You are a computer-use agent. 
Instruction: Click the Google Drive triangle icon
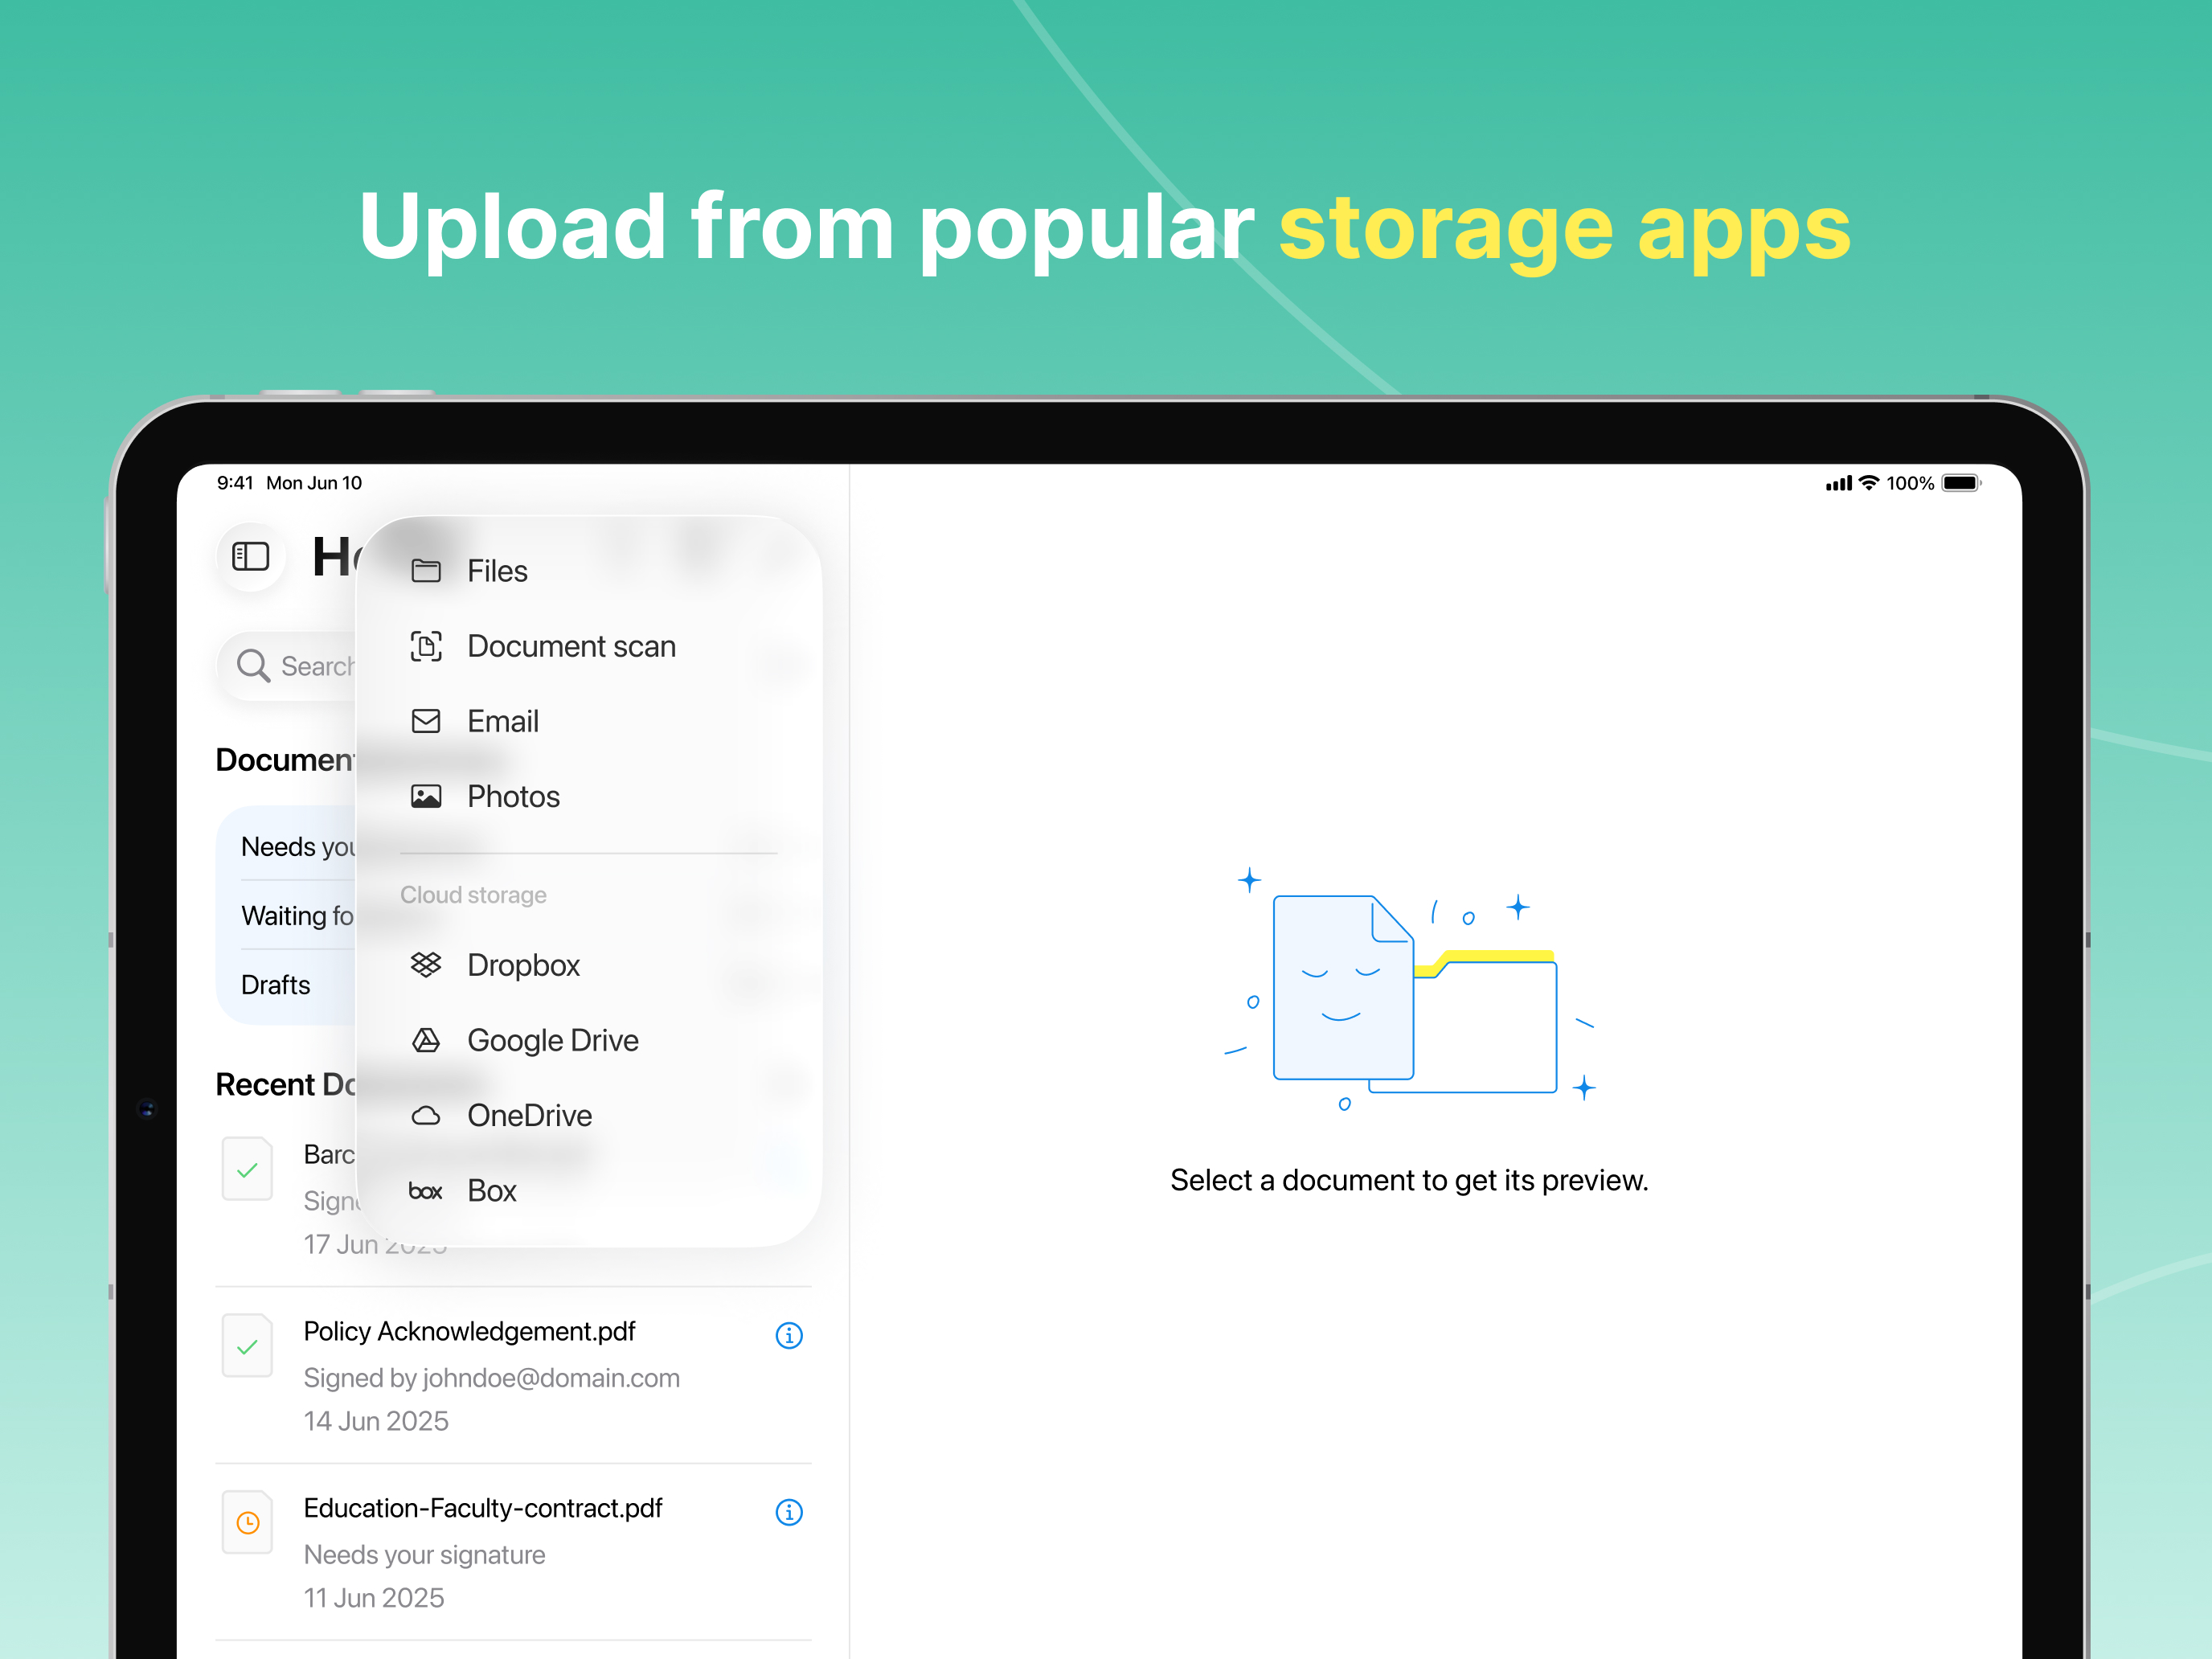click(426, 1040)
